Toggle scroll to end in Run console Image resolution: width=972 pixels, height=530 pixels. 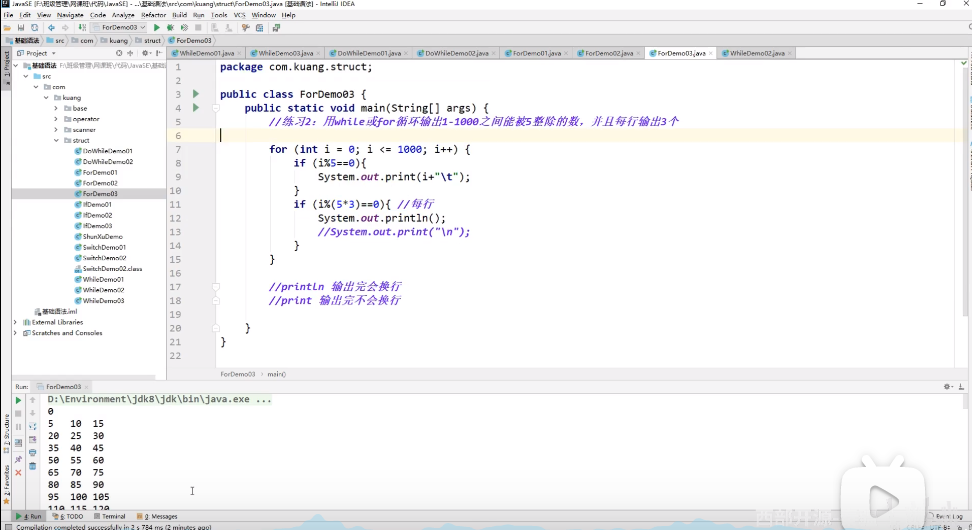(x=33, y=439)
